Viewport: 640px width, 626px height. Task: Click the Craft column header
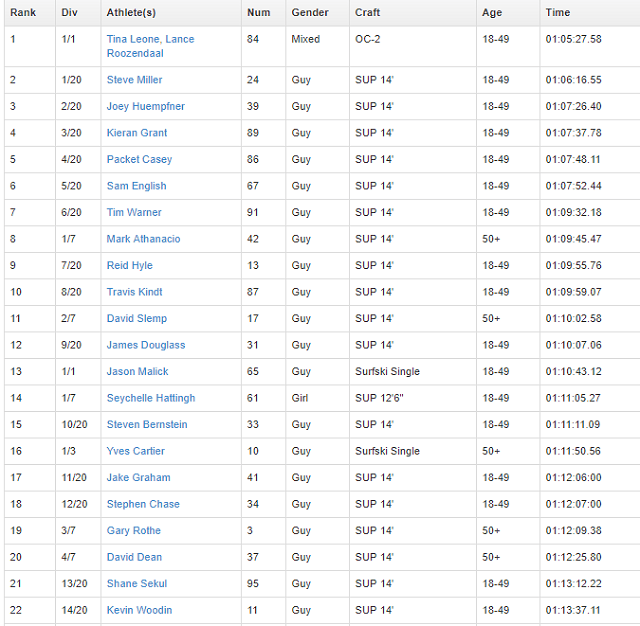[x=366, y=13]
